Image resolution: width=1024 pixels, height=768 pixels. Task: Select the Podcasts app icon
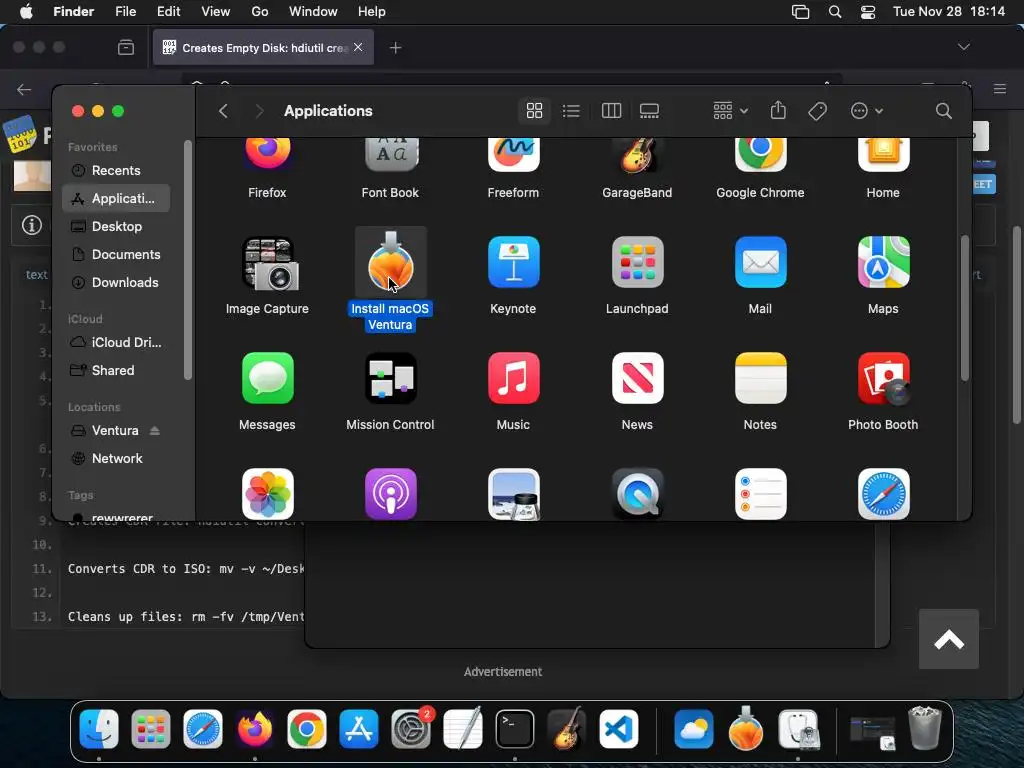pyautogui.click(x=391, y=494)
